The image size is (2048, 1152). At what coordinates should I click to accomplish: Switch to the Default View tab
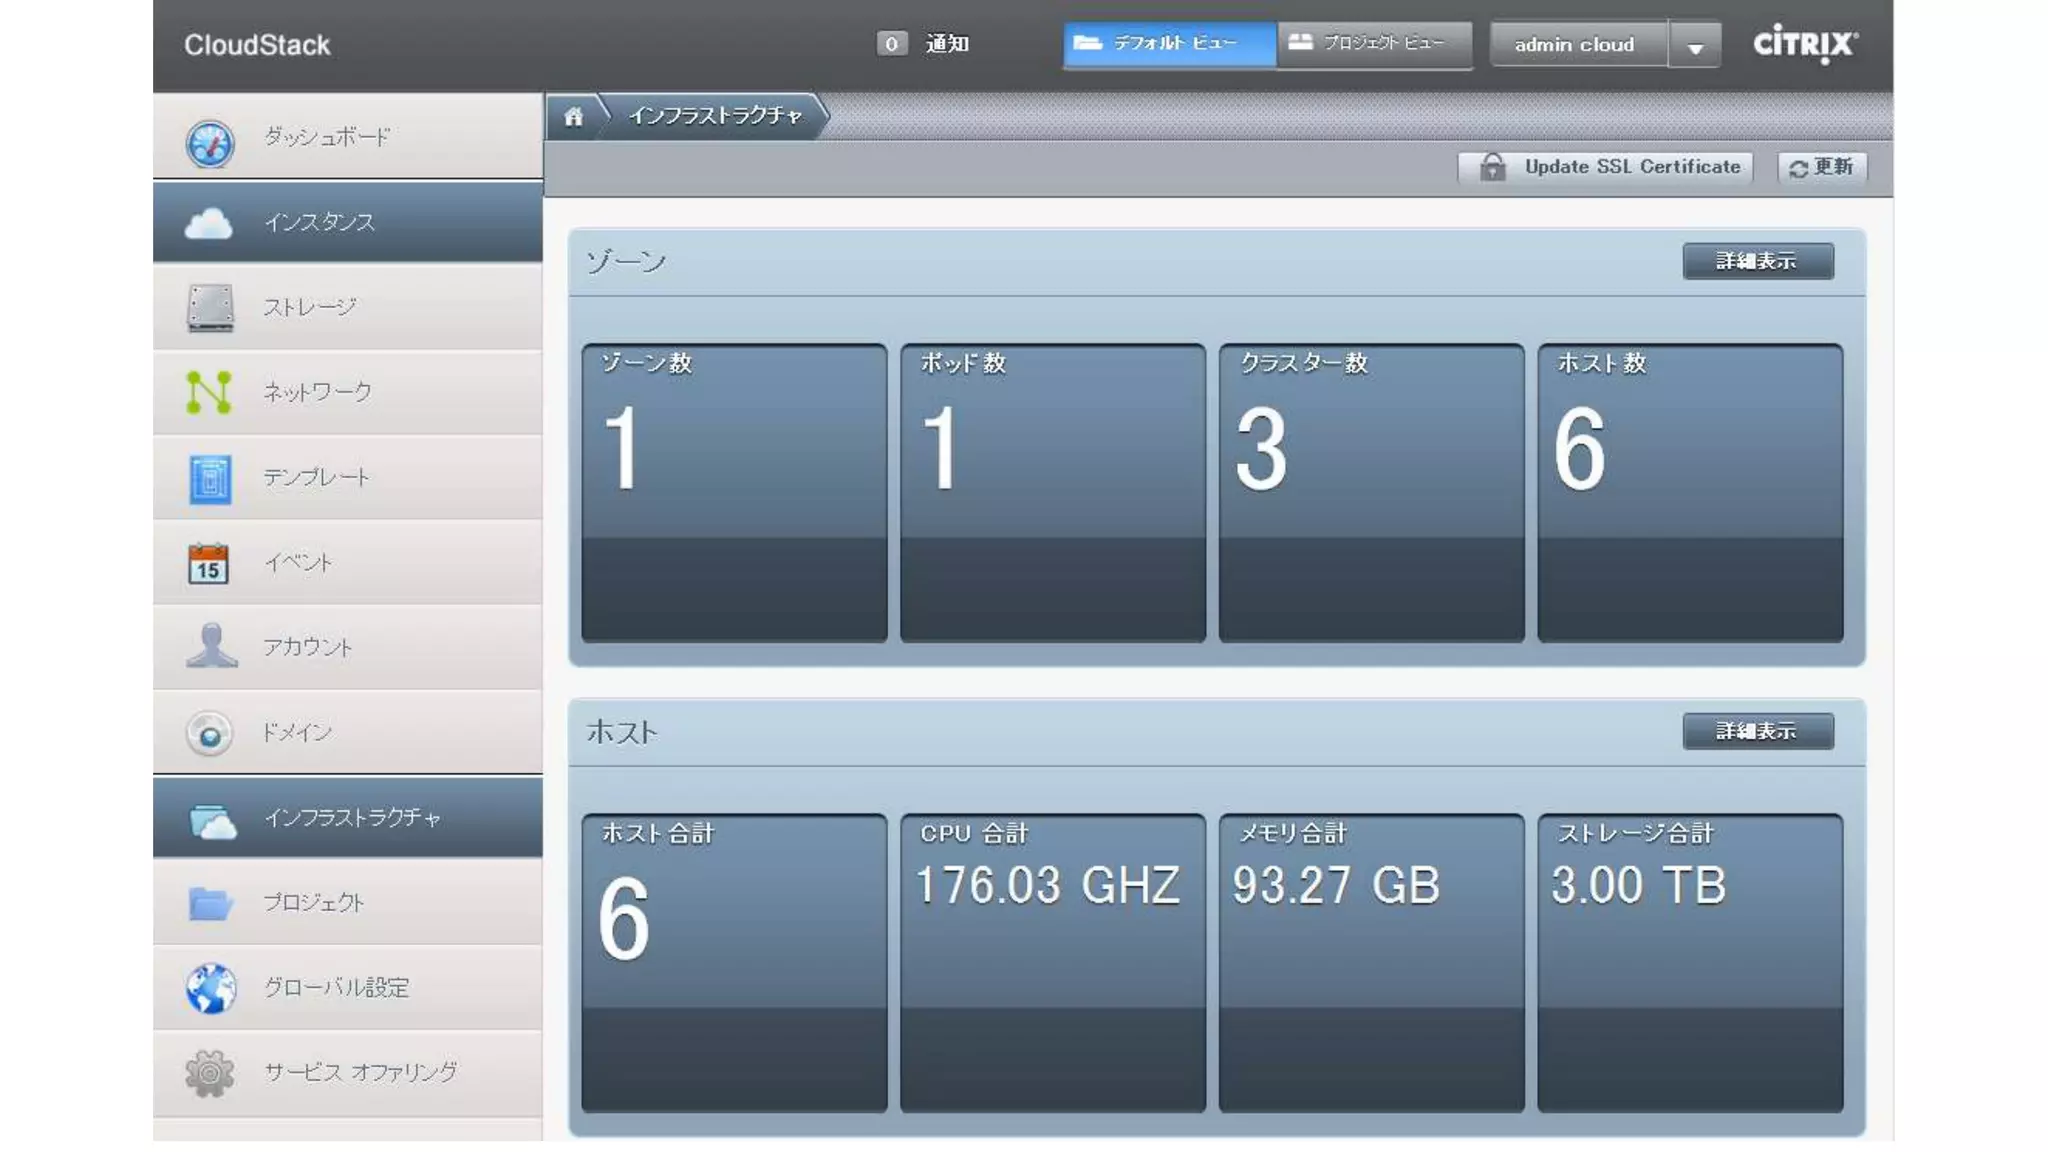1169,44
